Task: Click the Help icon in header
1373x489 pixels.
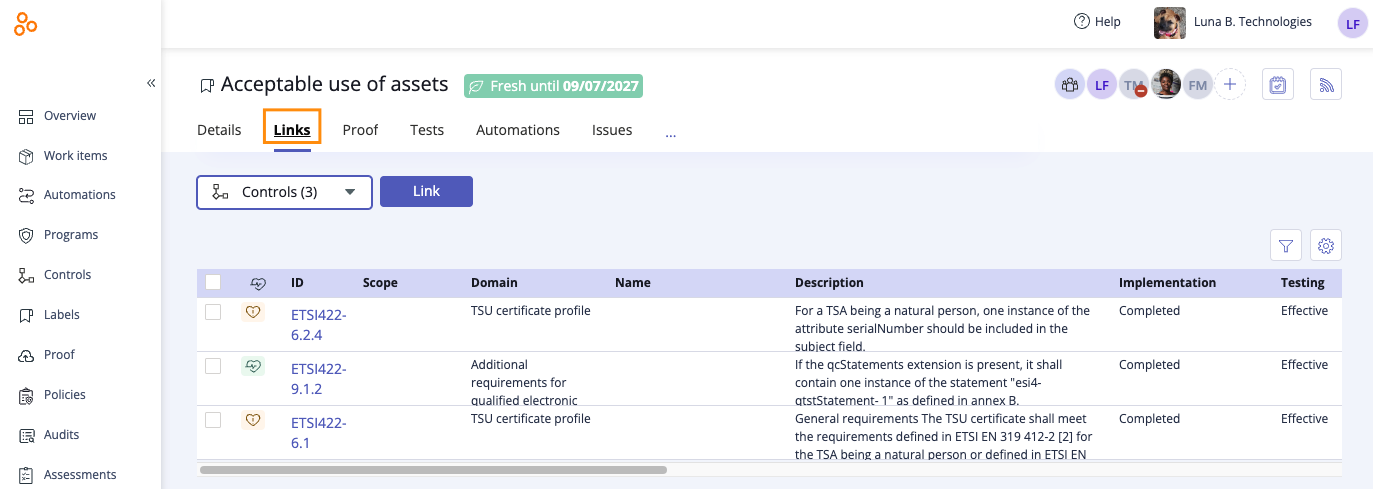Action: [x=1081, y=22]
